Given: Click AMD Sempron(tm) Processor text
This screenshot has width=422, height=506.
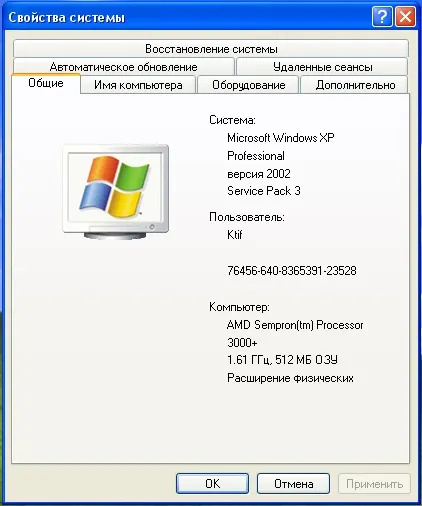Looking at the screenshot, I should click(x=295, y=325).
